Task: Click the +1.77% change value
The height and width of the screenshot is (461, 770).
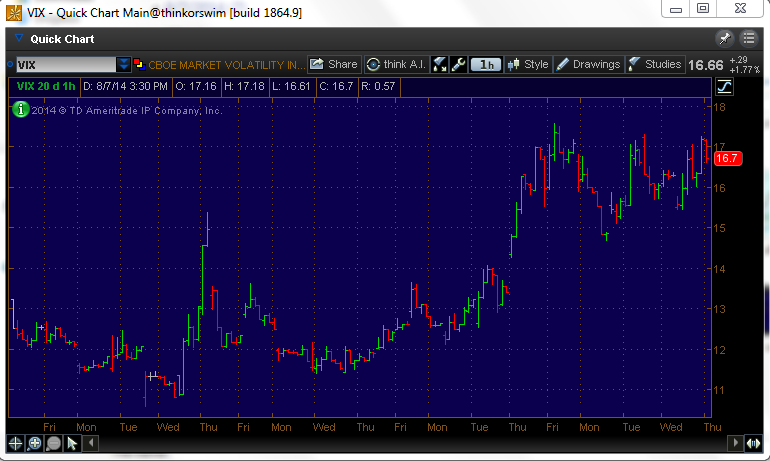Action: coord(744,70)
